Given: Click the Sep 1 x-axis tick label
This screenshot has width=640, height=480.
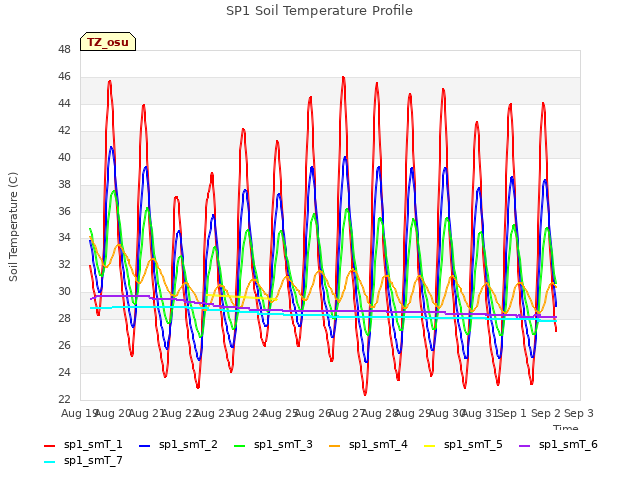Looking at the screenshot, I should (x=512, y=413).
